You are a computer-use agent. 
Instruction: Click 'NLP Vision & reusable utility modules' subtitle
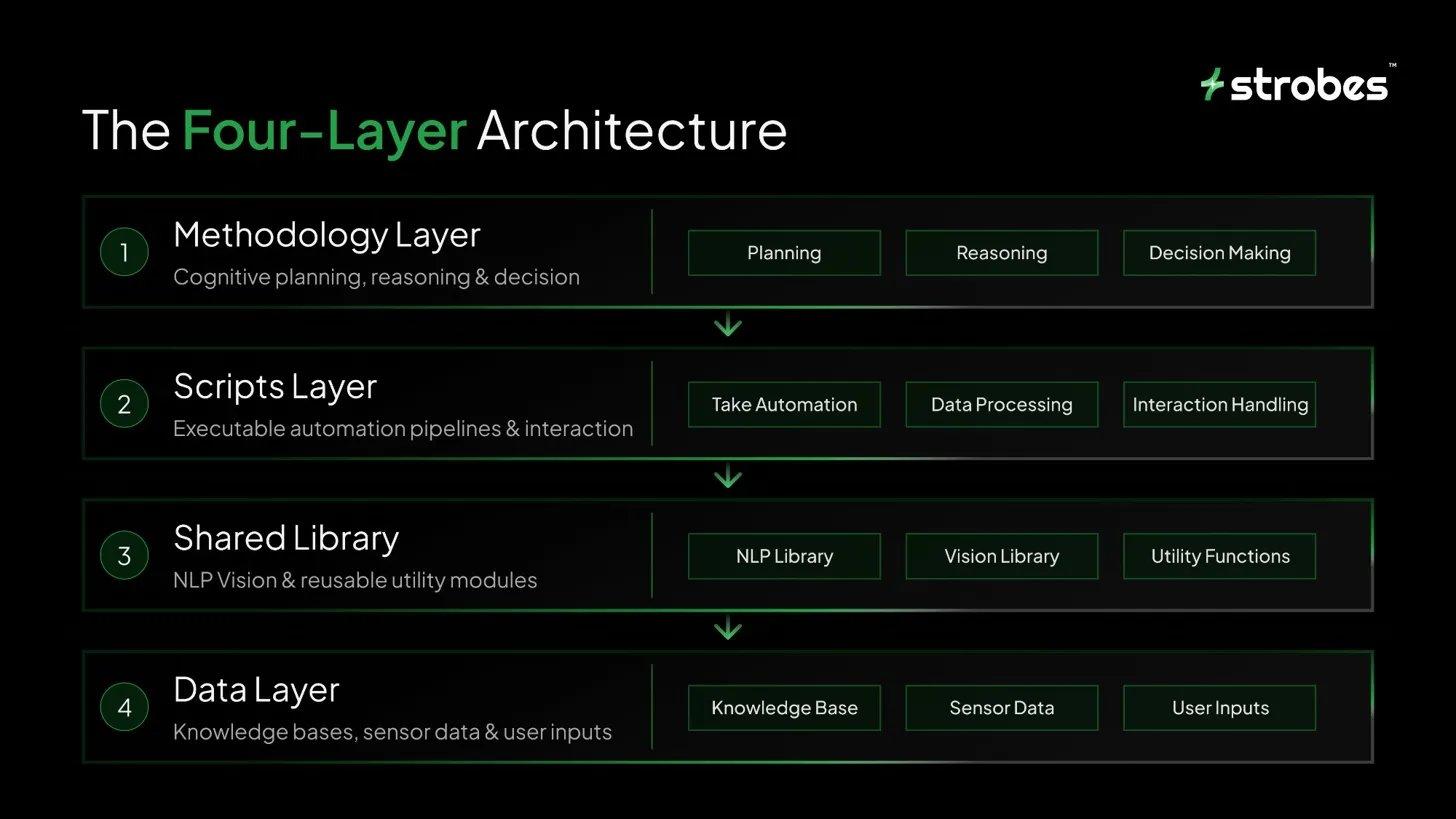click(355, 580)
